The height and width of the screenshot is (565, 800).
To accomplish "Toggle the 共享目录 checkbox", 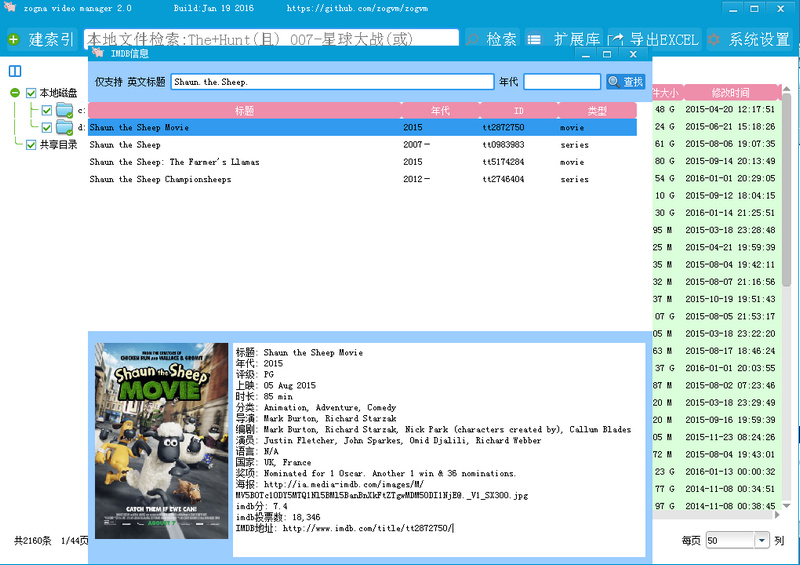I will click(x=31, y=145).
